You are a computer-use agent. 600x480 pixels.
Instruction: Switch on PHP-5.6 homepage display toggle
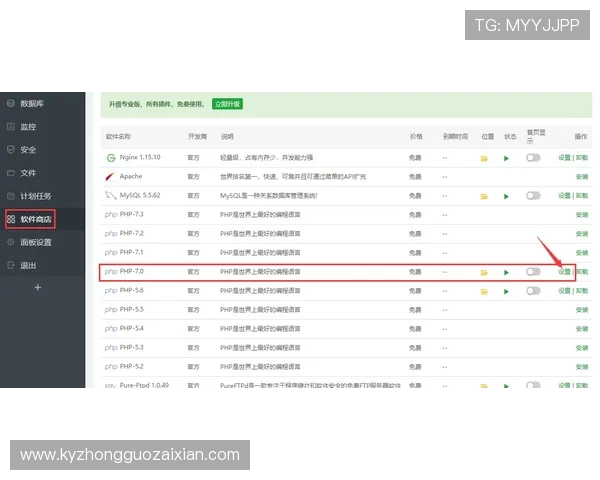click(533, 290)
